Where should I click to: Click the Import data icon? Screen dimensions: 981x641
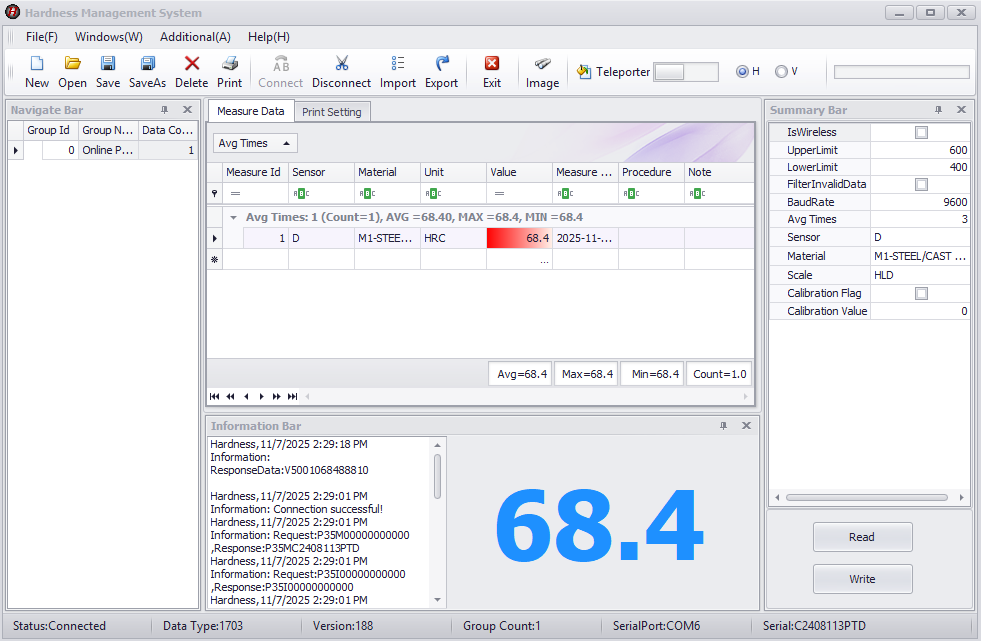398,64
